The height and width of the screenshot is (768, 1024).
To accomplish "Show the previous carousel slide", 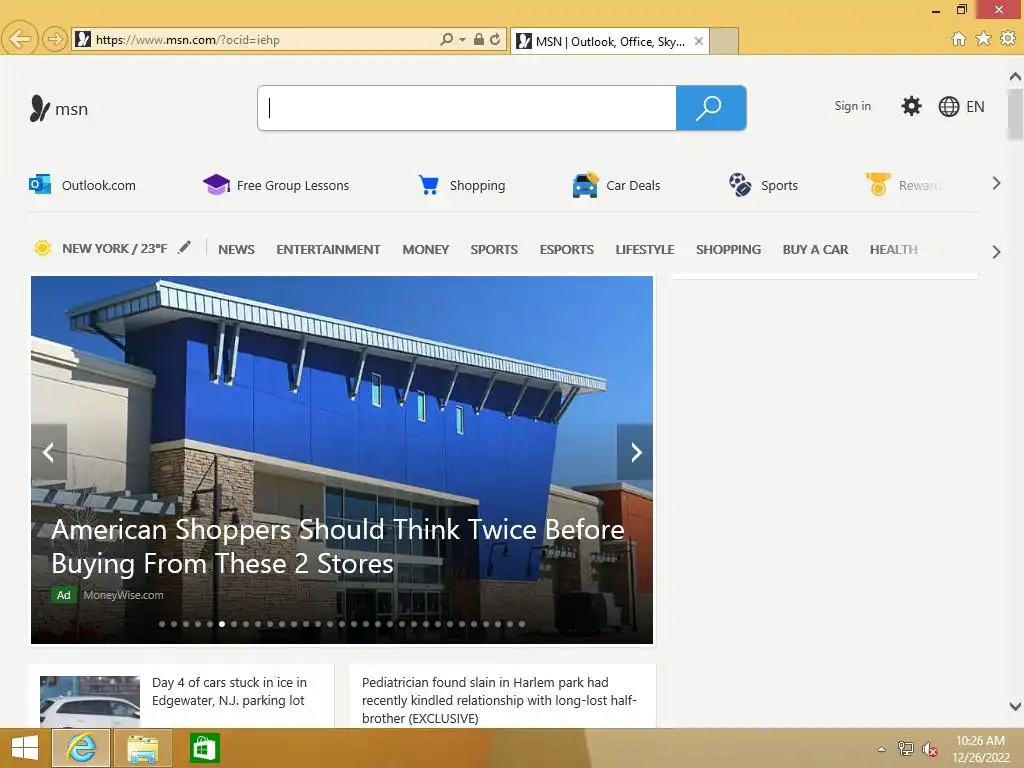I will (x=49, y=452).
